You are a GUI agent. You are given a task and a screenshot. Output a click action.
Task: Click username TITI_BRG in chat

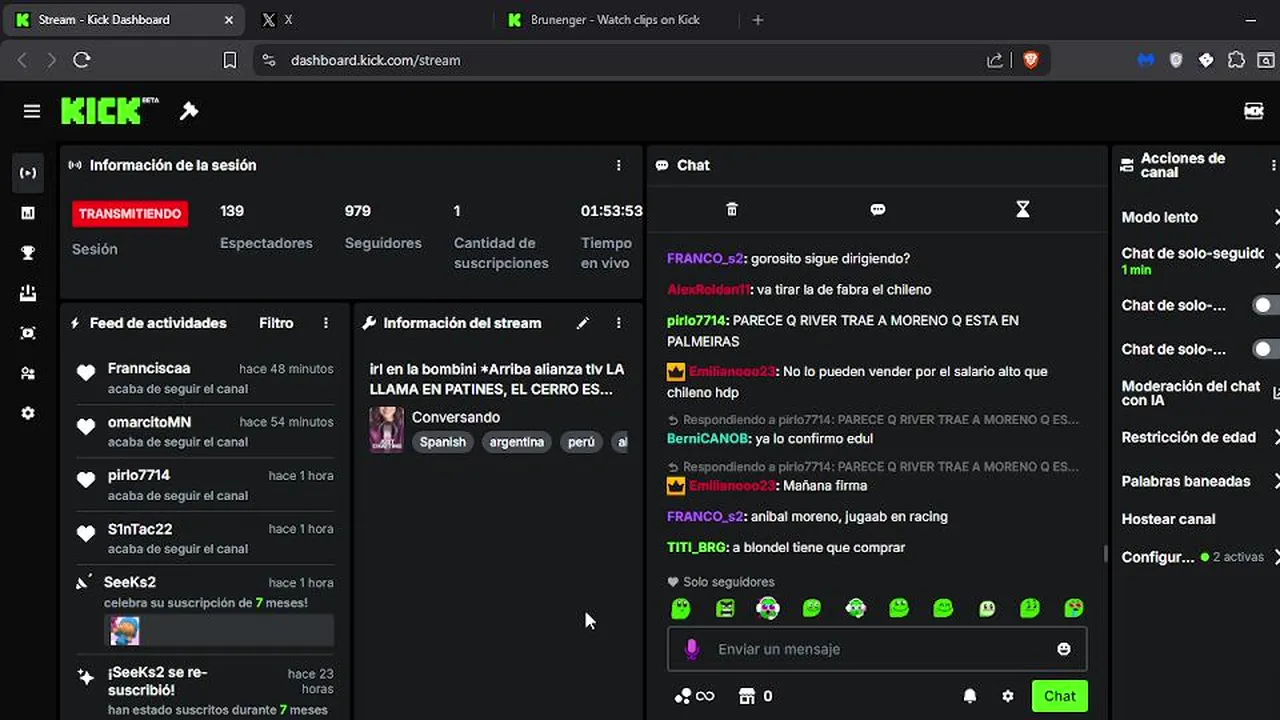coord(696,547)
